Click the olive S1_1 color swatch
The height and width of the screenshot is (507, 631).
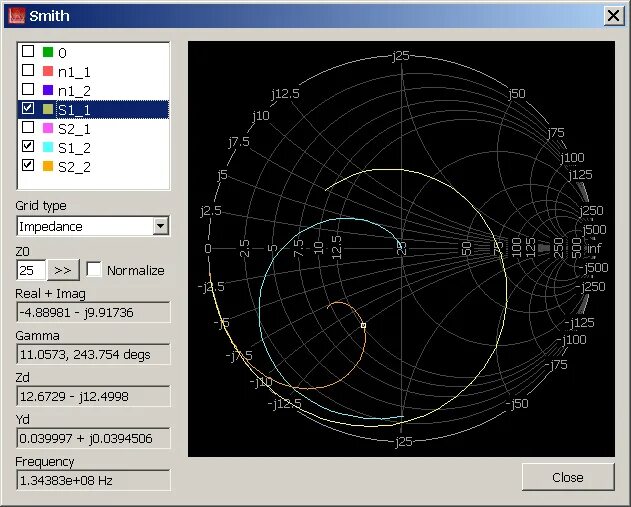point(48,109)
